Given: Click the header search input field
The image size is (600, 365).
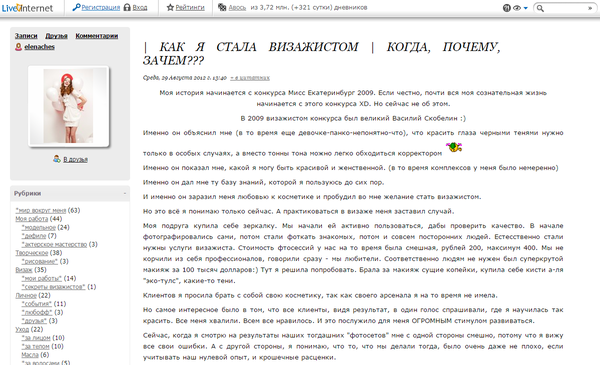Looking at the screenshot, I should [565, 8].
